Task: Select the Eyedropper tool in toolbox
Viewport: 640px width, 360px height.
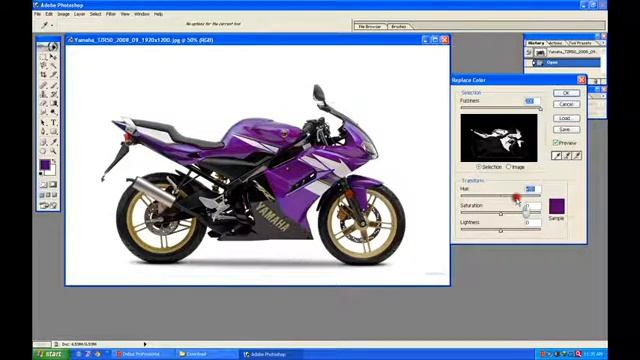Action: pyautogui.click(x=53, y=142)
